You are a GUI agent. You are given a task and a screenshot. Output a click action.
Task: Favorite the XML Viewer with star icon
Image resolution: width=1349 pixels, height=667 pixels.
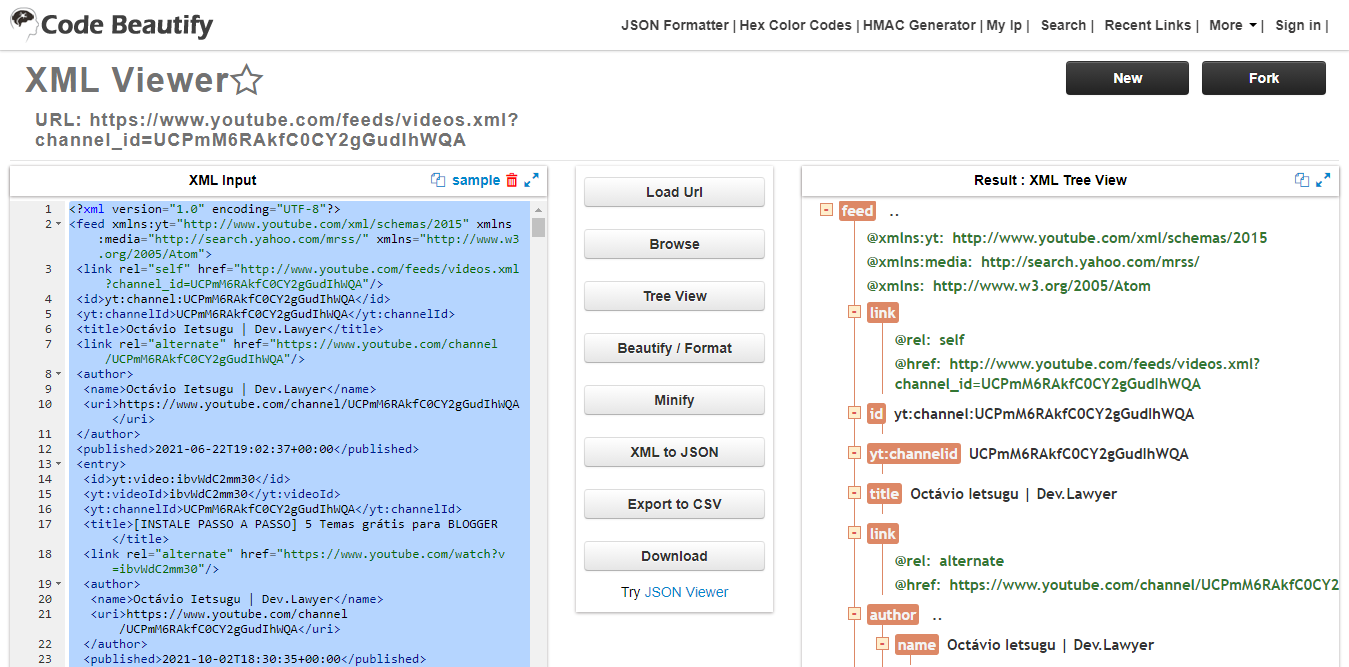(x=247, y=80)
